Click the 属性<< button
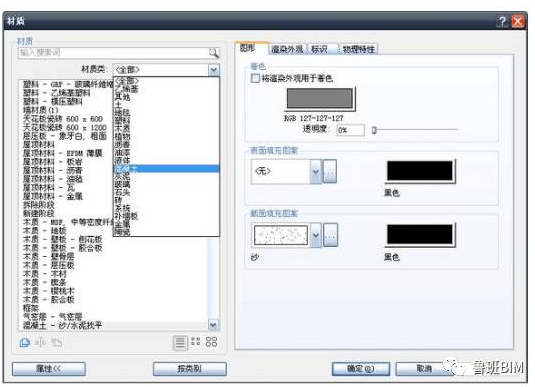Viewport: 535px width, 387px height. (49, 369)
